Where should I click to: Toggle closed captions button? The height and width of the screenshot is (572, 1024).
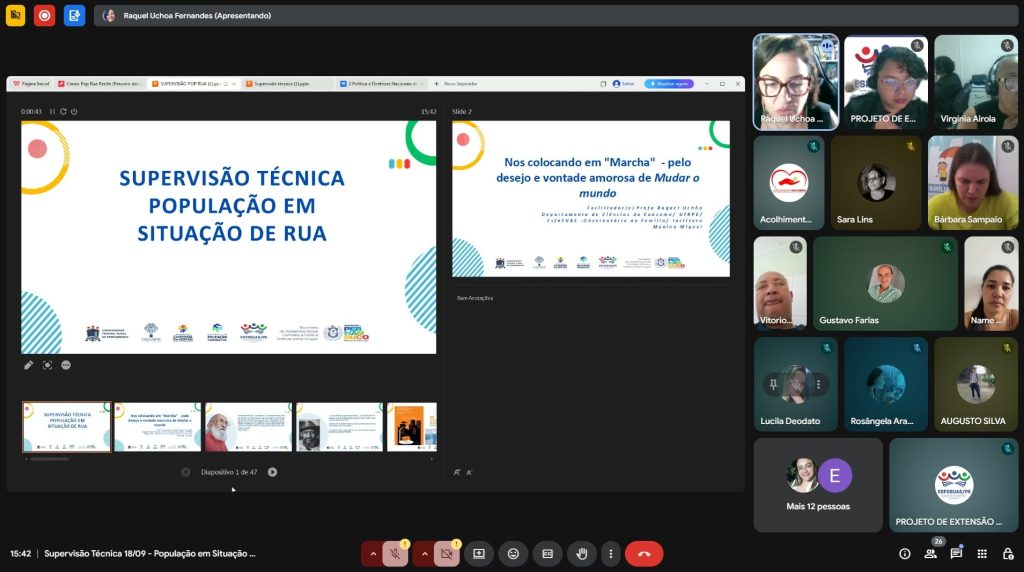click(x=547, y=554)
